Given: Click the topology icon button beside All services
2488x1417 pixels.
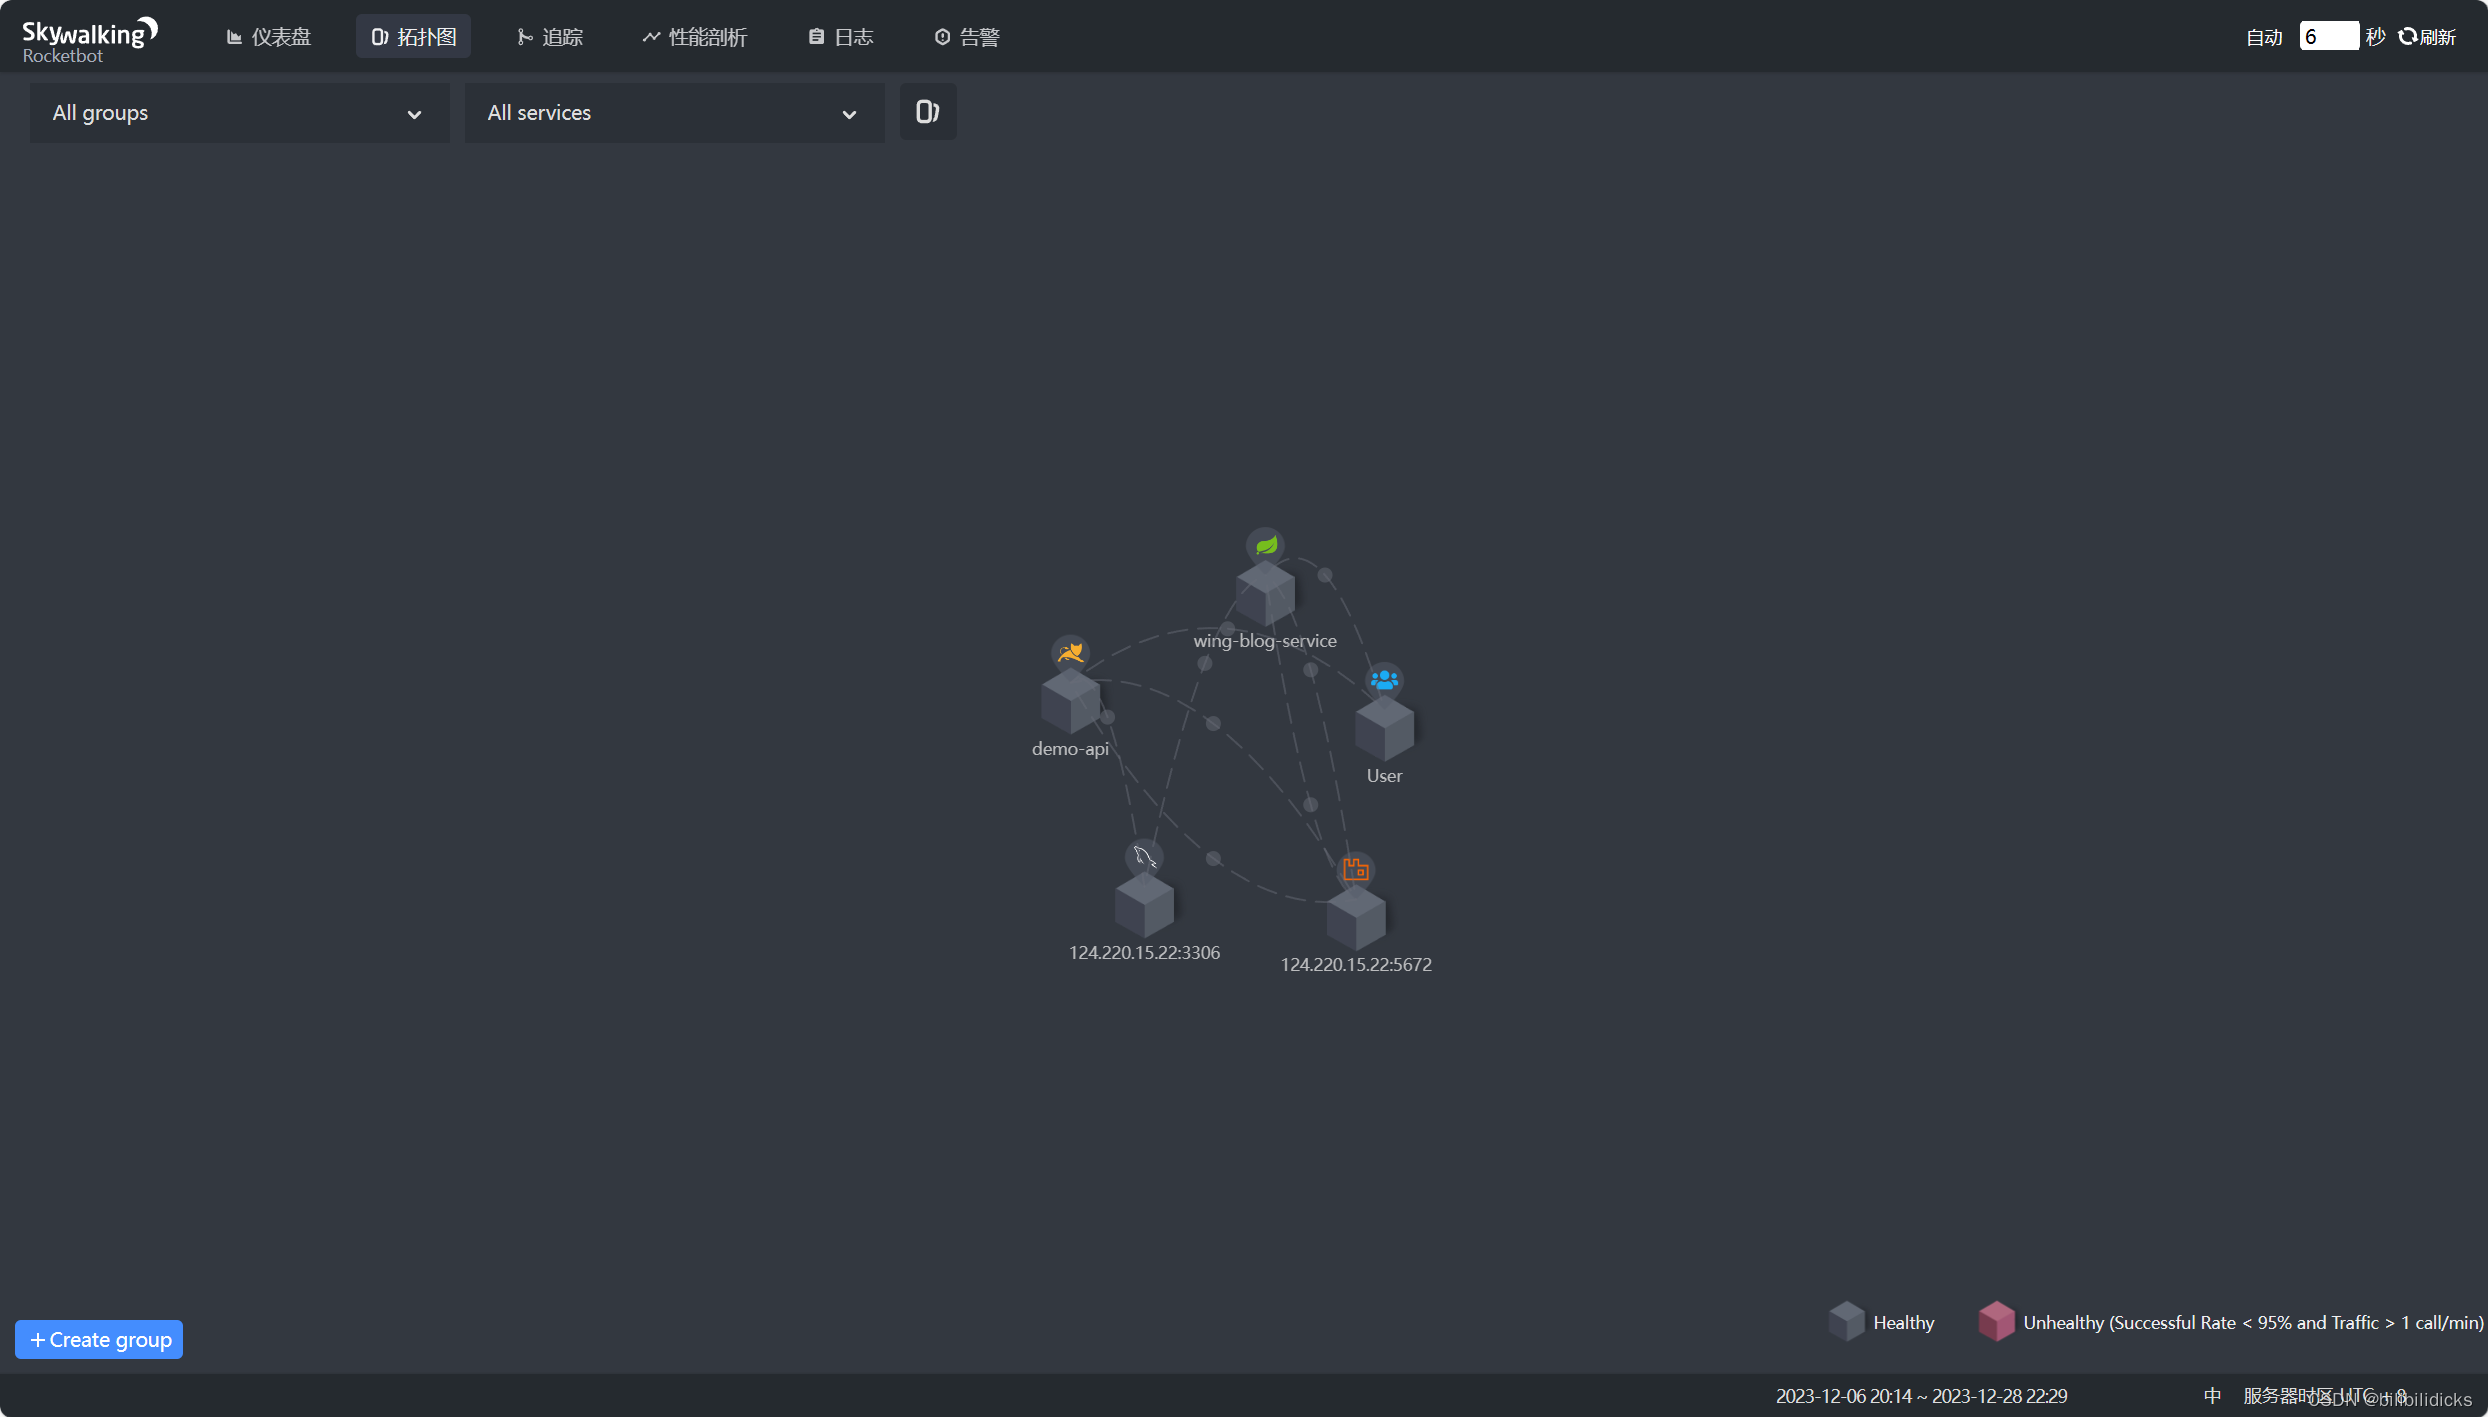Looking at the screenshot, I should point(927,112).
